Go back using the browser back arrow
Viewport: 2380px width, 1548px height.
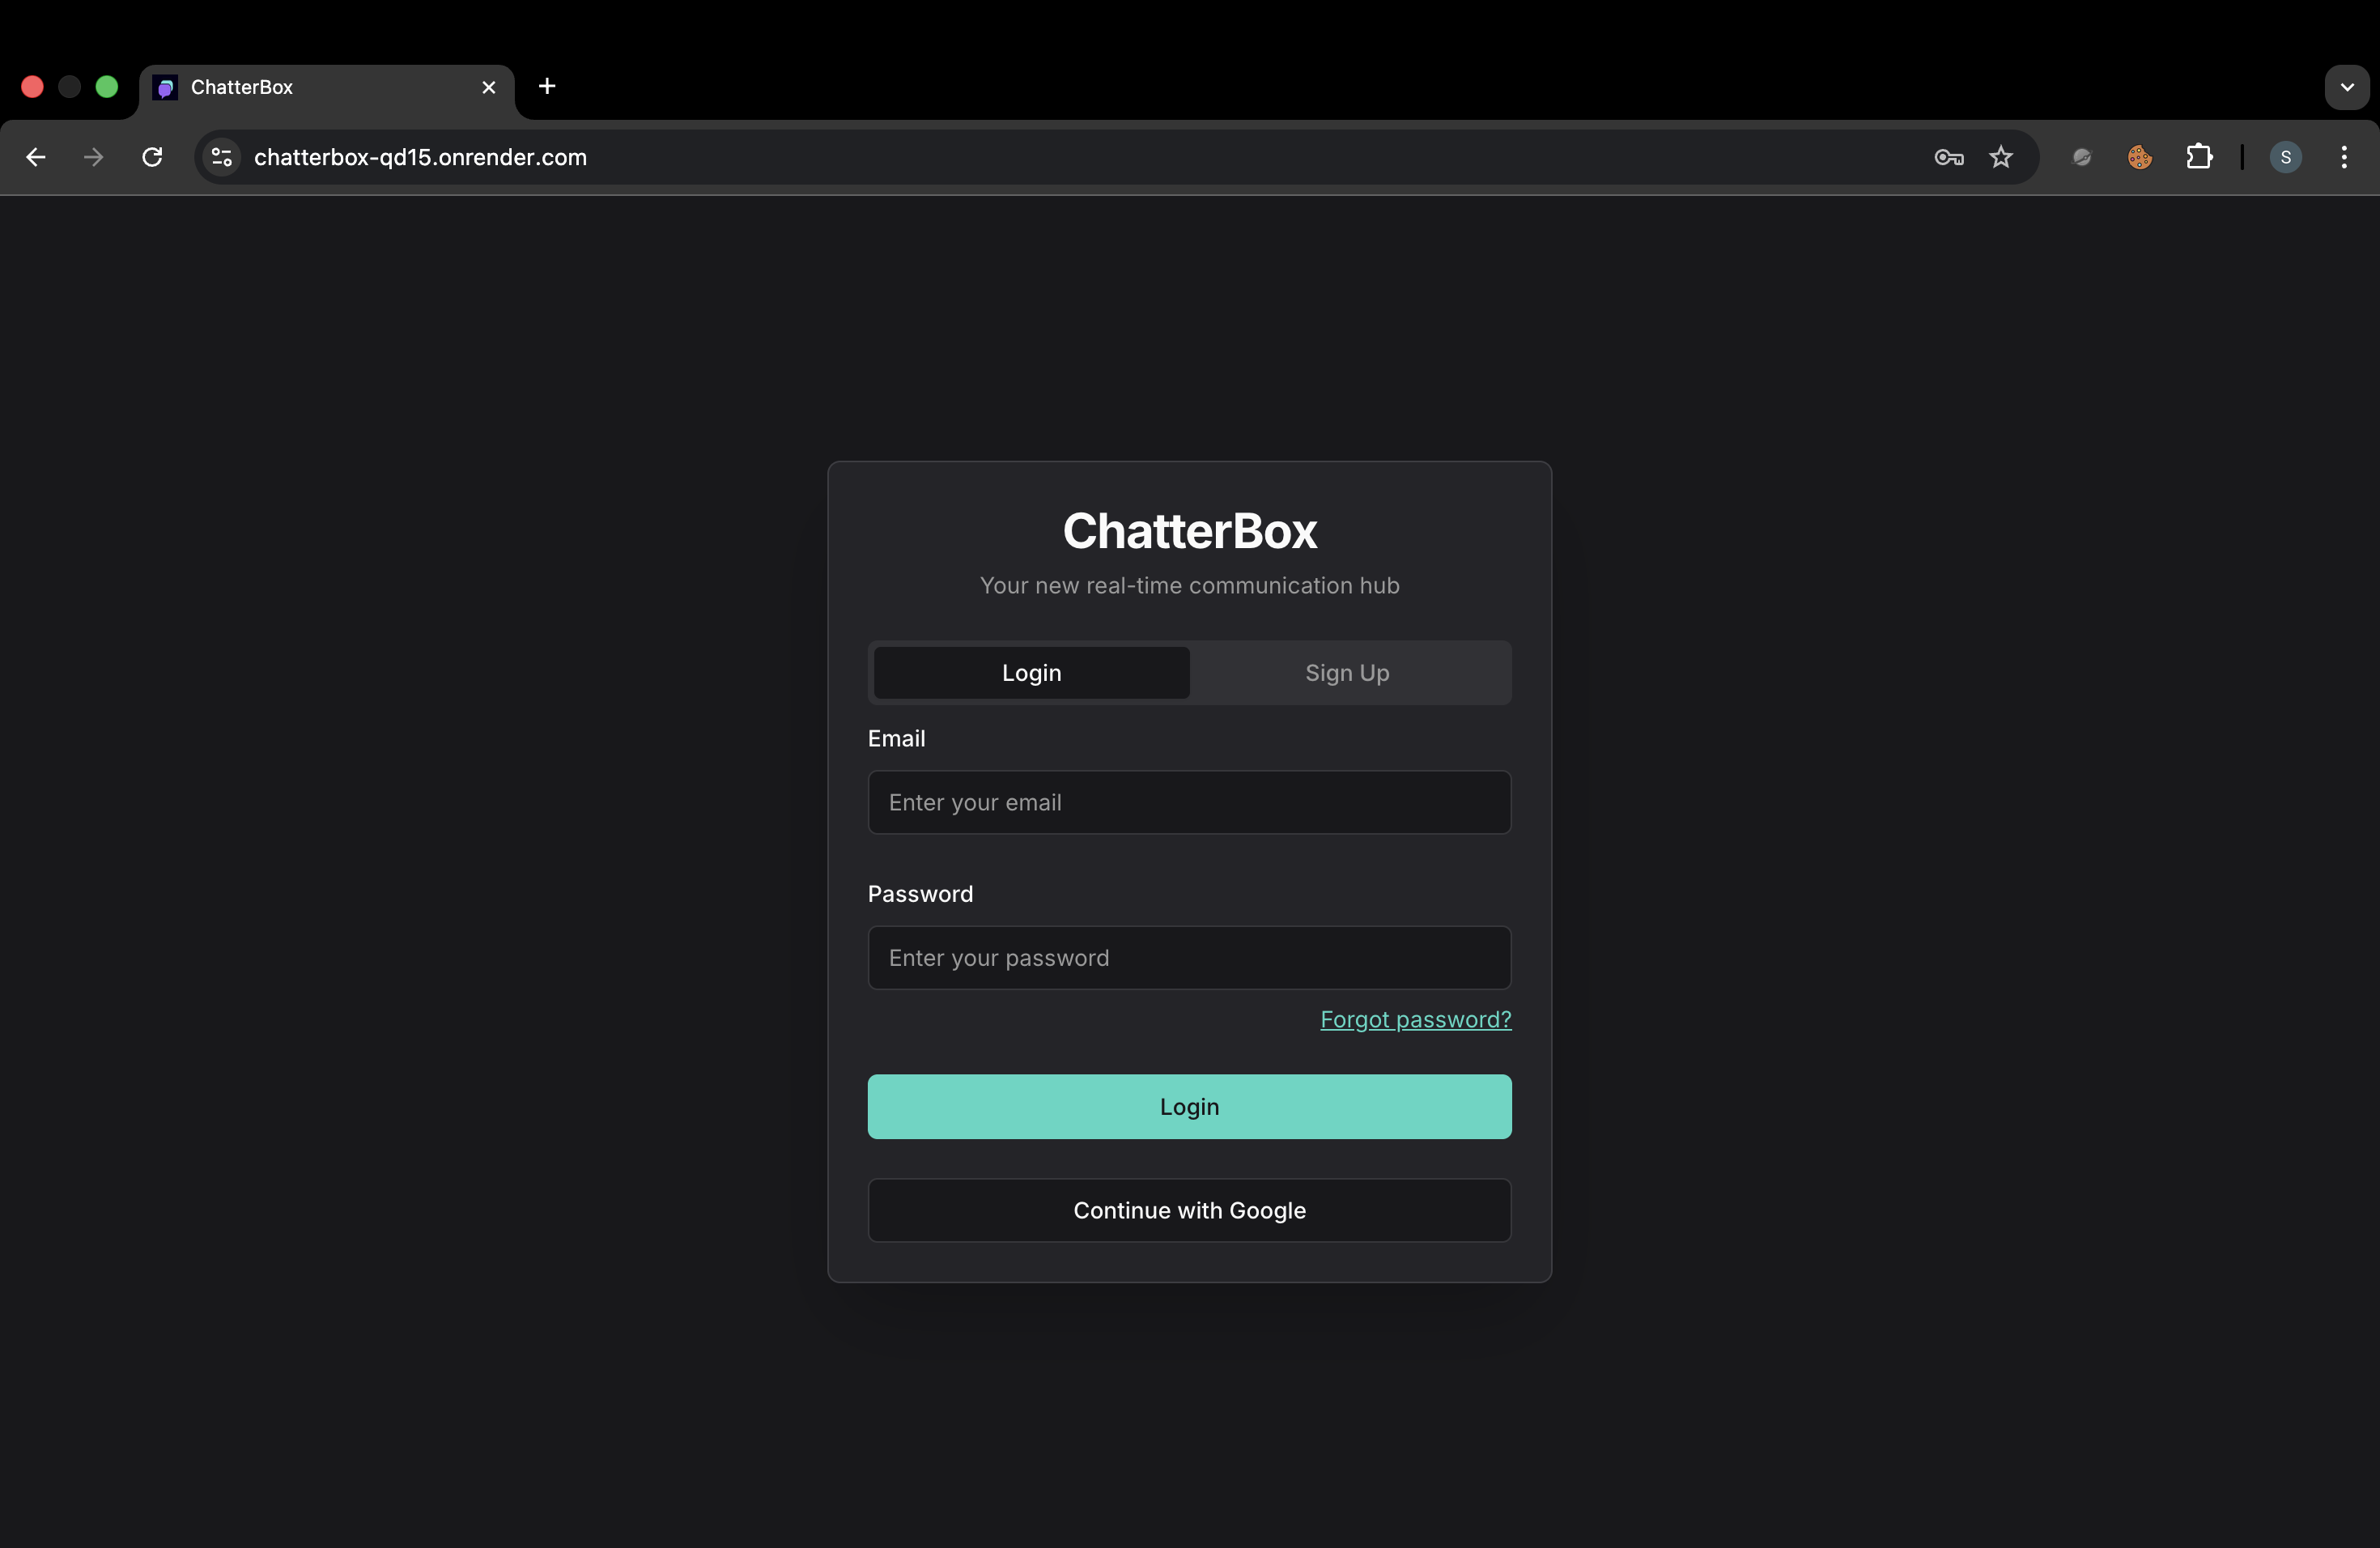[36, 157]
